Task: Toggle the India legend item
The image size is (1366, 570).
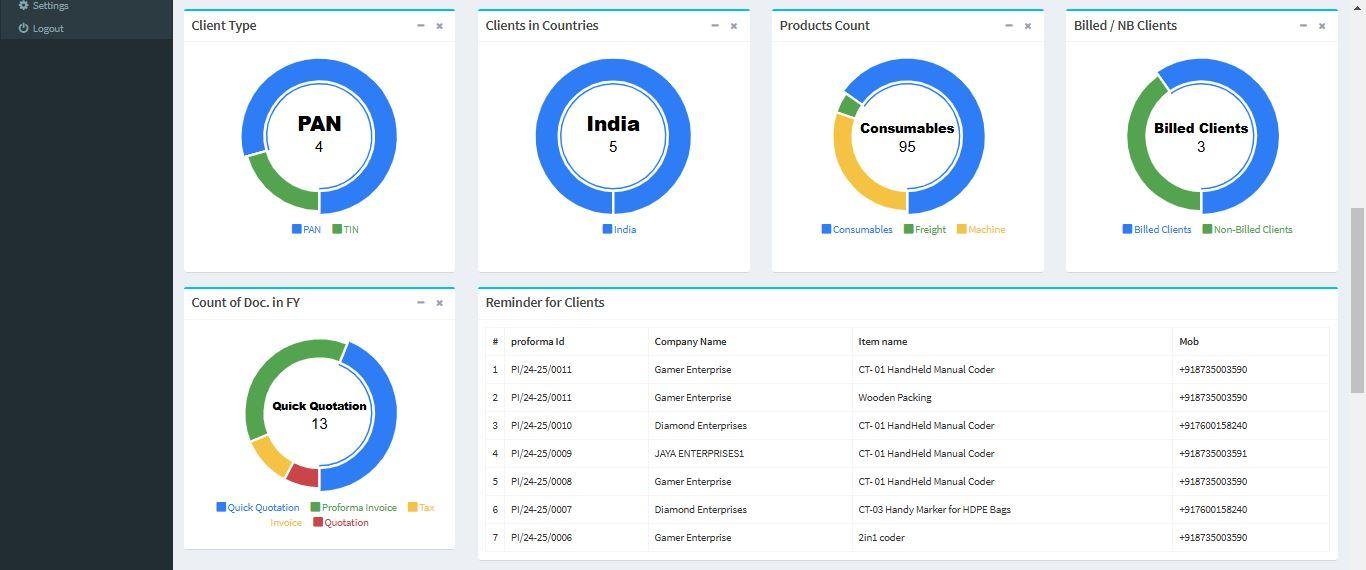Action: (x=619, y=229)
